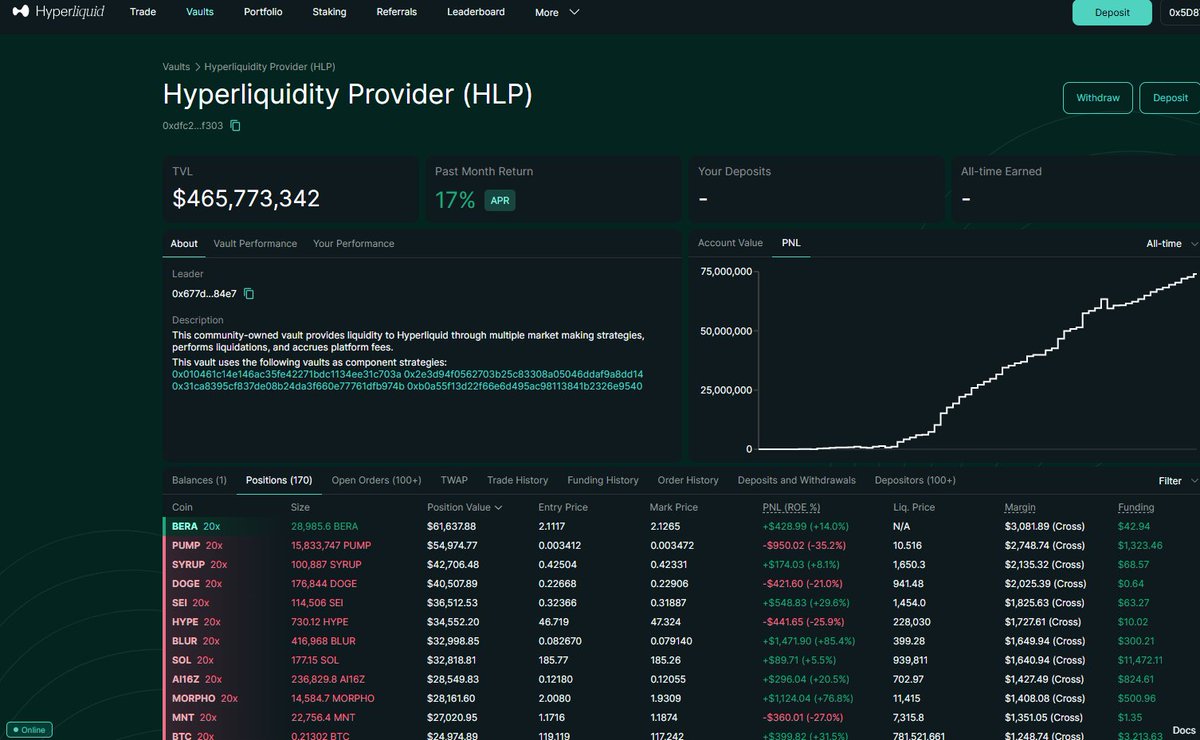
Task: Open component vault 0x2e3d94f056... link
Action: (523, 374)
